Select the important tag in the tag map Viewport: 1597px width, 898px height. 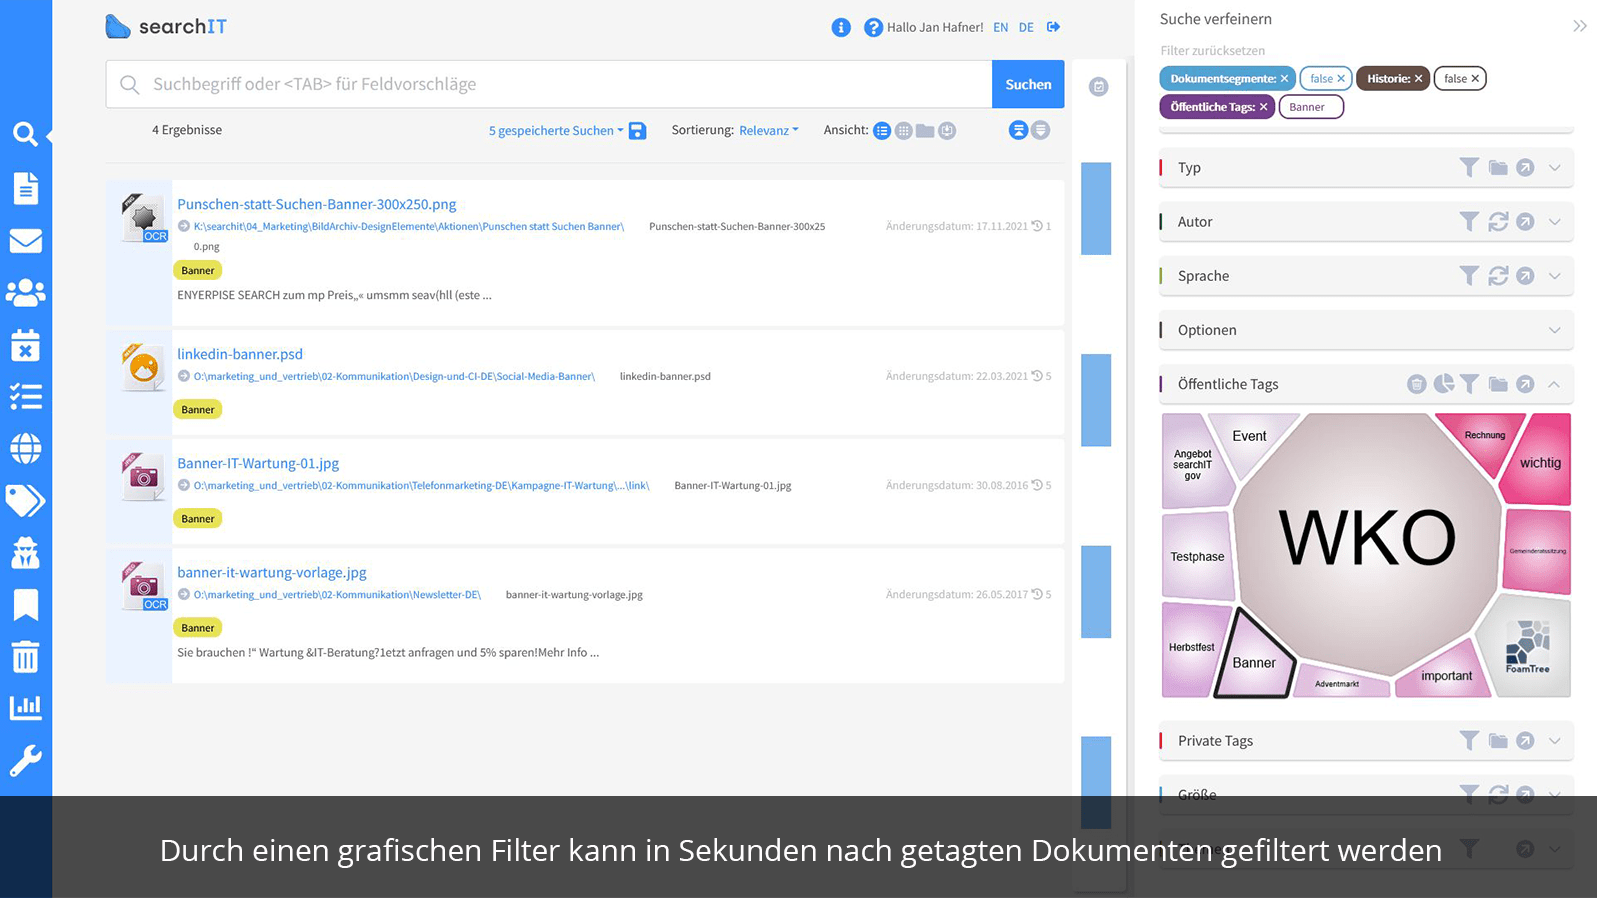[x=1446, y=676]
